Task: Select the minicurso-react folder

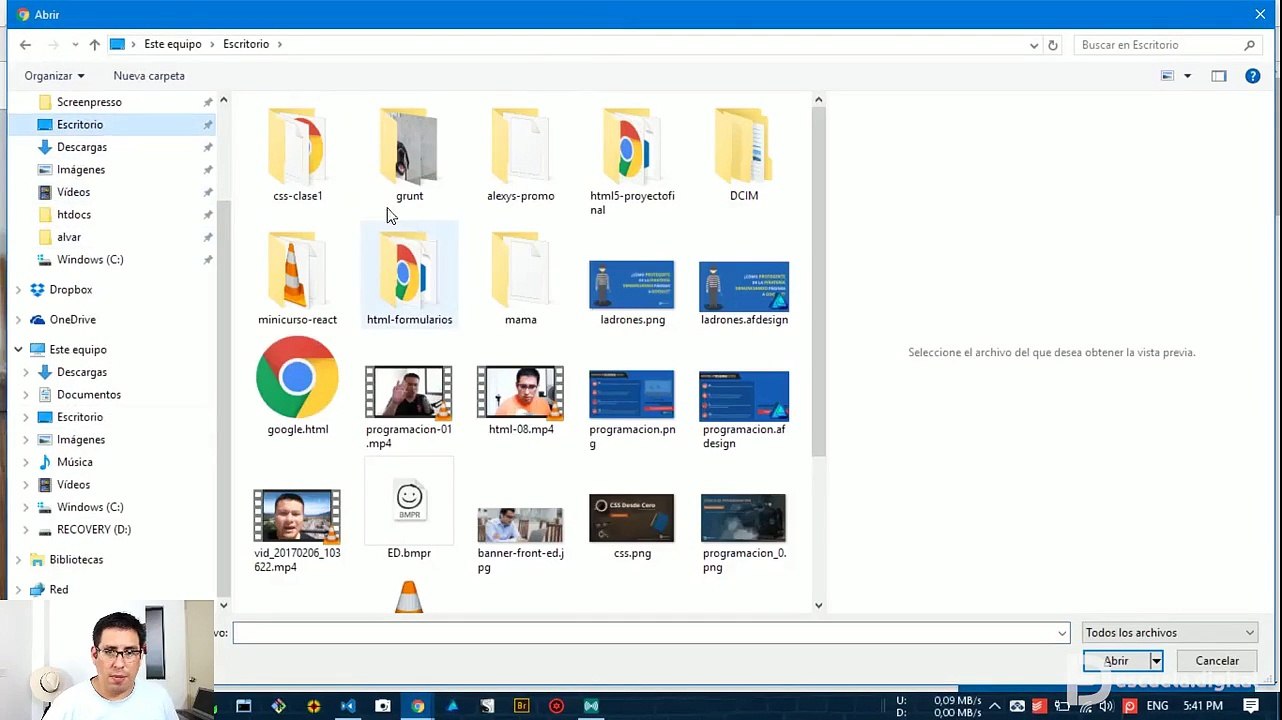Action: 297,277
